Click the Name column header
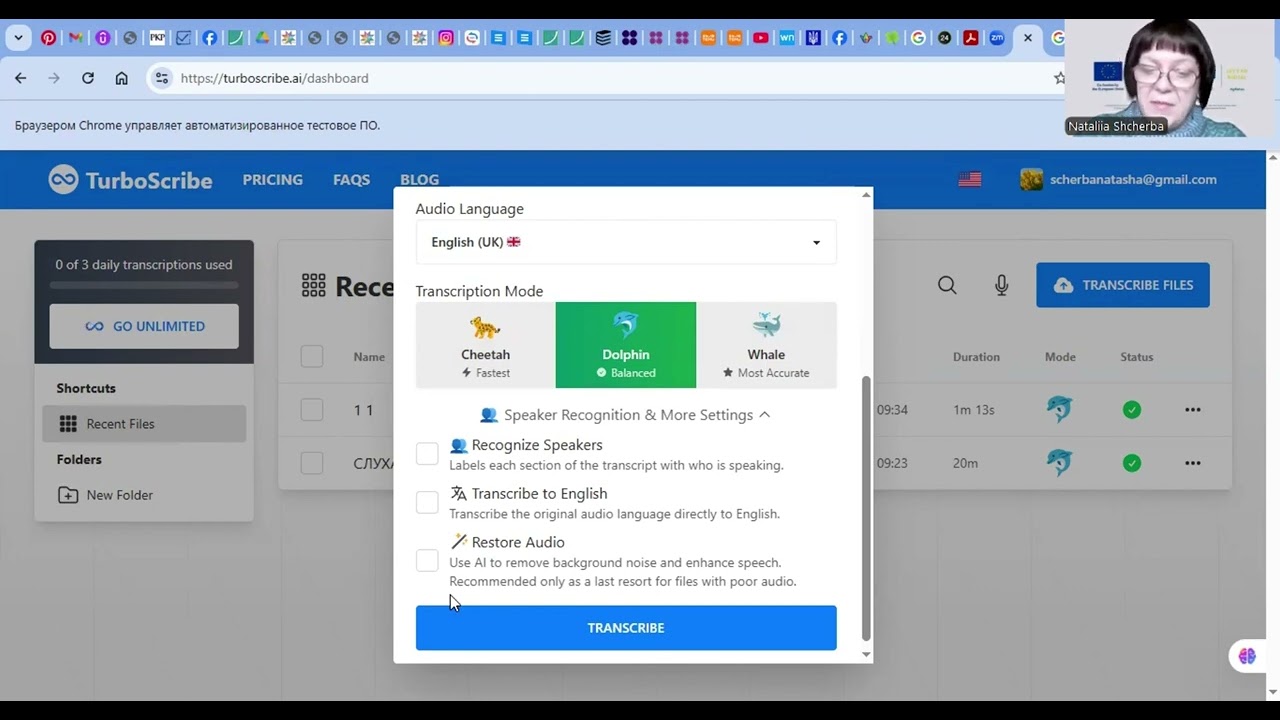This screenshot has height=720, width=1280. (369, 357)
